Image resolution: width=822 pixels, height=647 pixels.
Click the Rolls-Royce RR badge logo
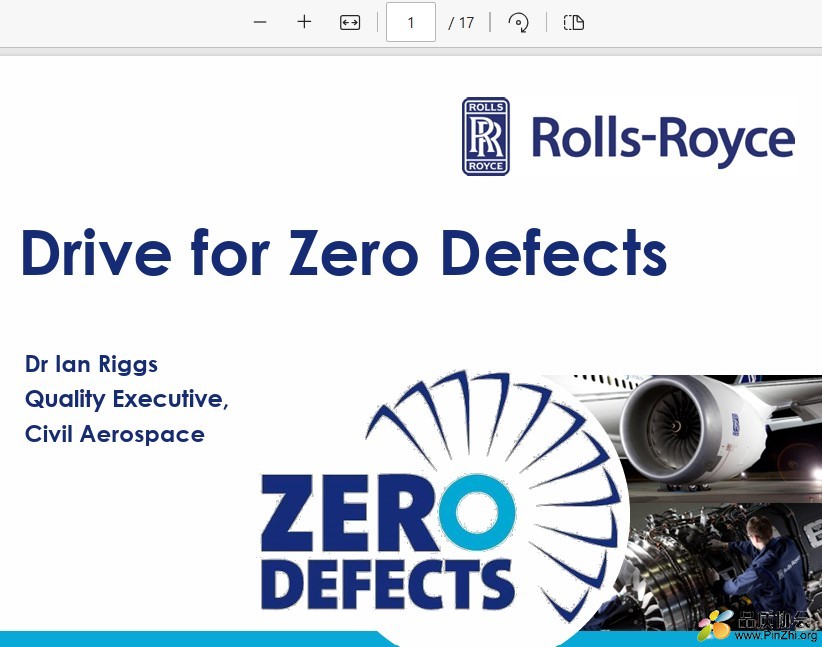point(485,136)
